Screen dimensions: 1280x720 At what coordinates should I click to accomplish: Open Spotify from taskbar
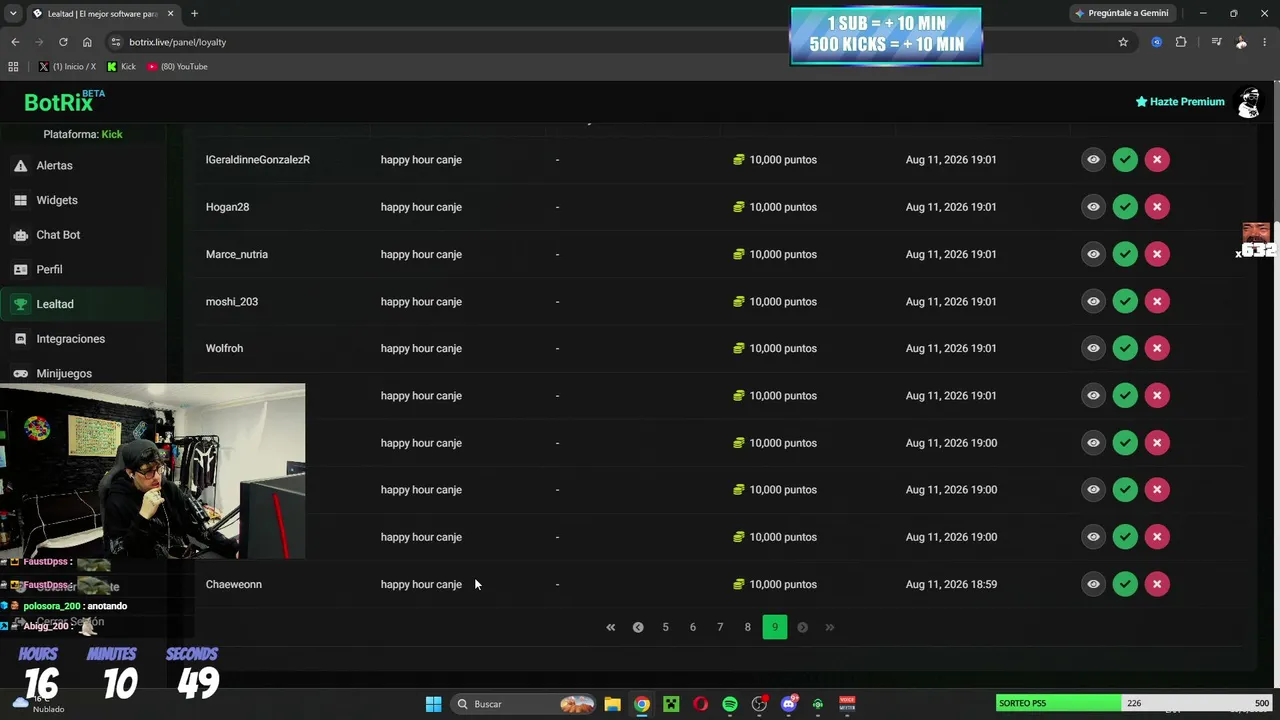(730, 704)
